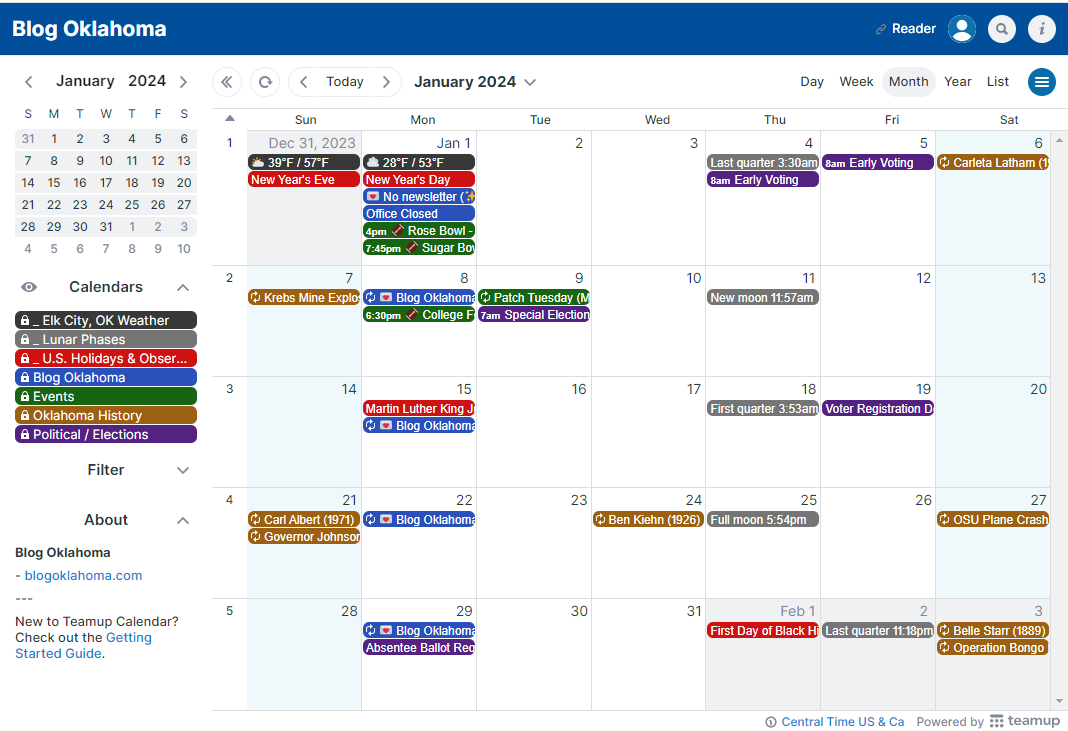Switch to List view

(x=997, y=82)
